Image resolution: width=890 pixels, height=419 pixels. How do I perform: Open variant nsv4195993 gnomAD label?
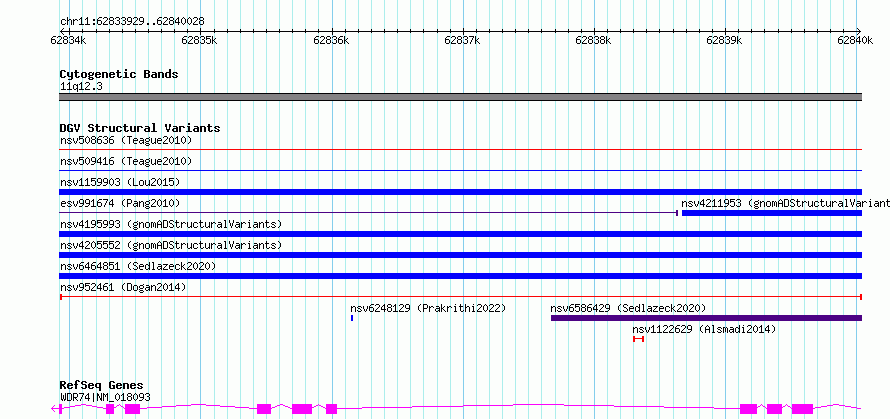171,224
